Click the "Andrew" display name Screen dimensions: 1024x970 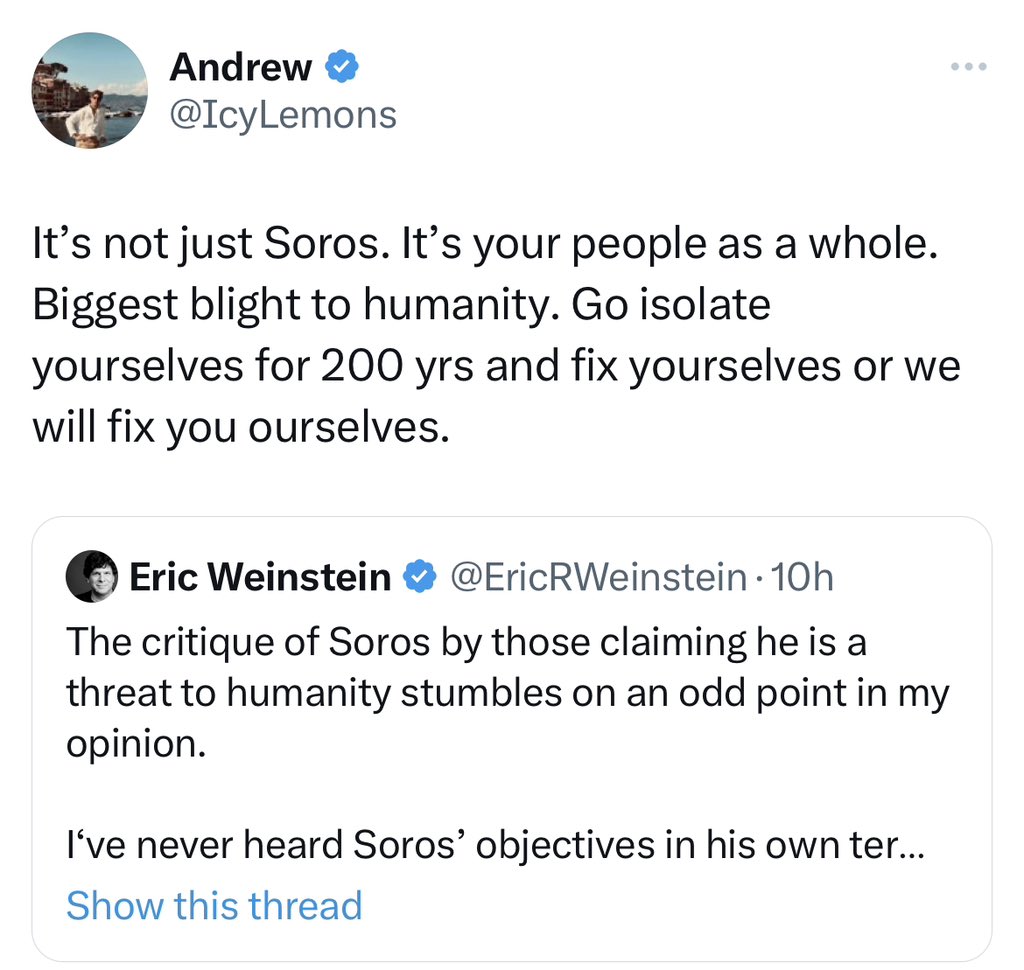click(240, 68)
